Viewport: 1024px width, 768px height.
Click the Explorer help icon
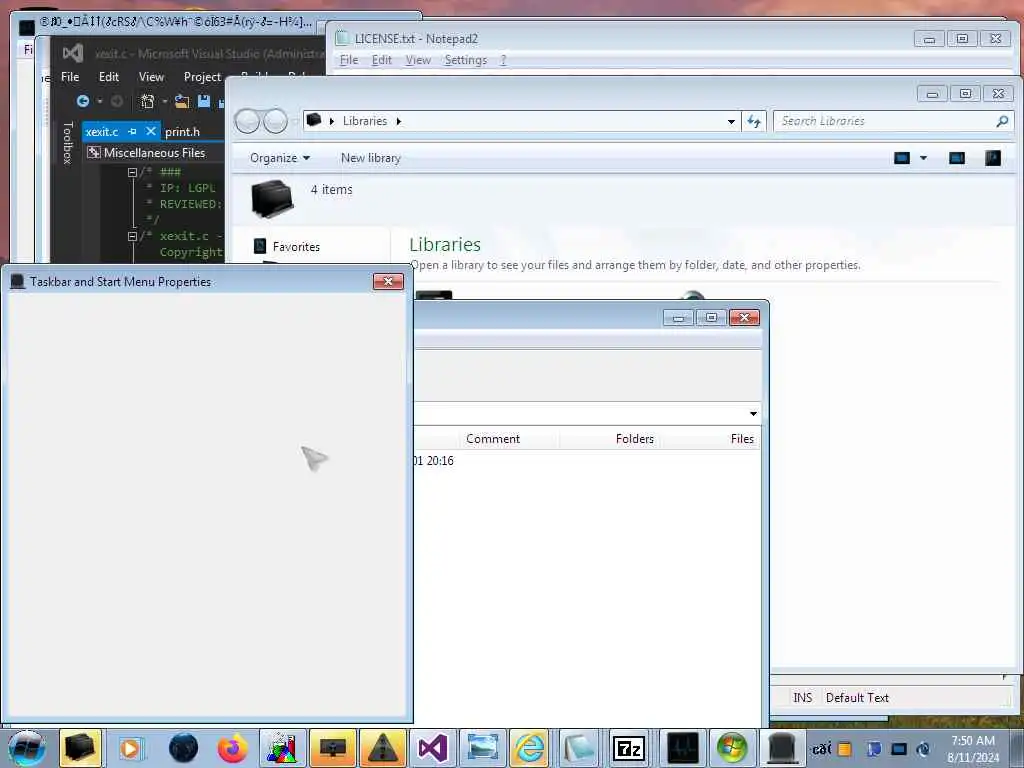click(993, 158)
